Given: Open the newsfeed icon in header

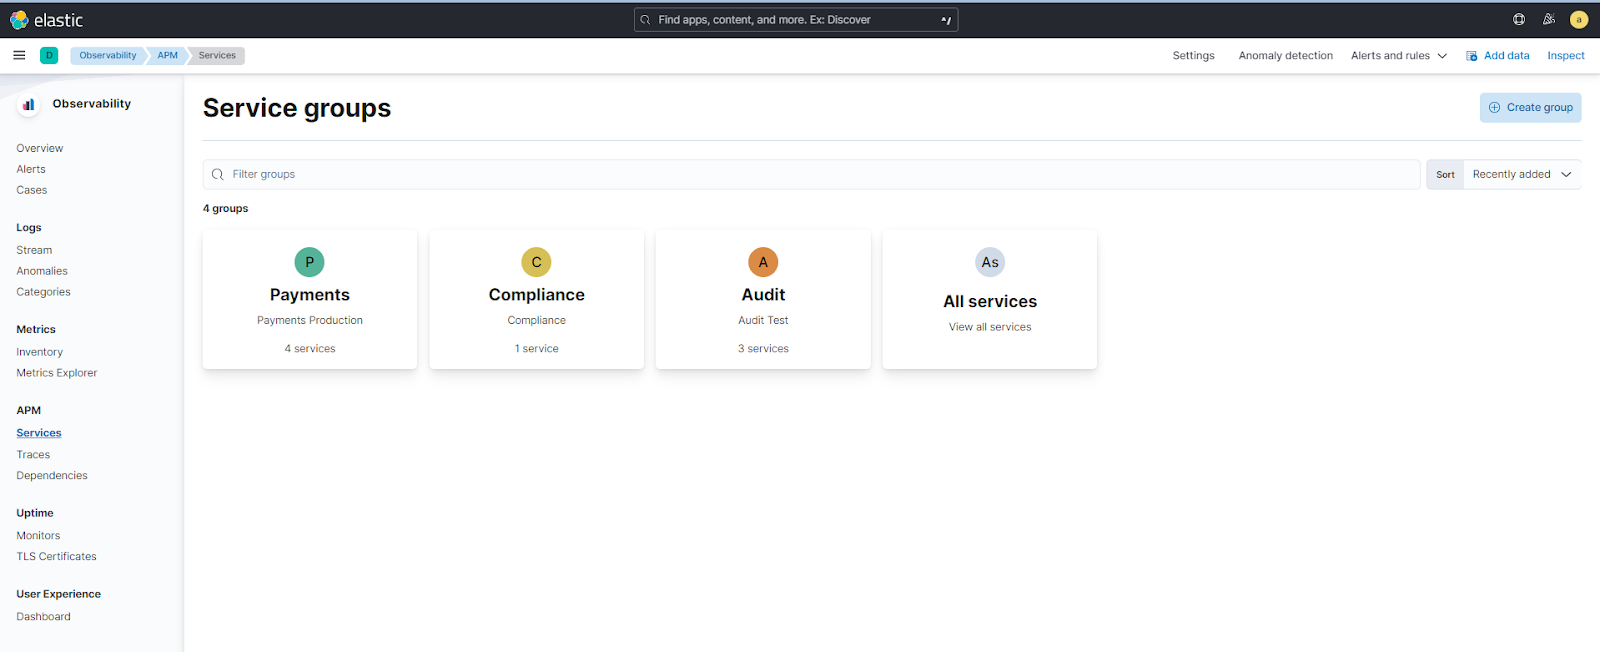Looking at the screenshot, I should point(1549,19).
